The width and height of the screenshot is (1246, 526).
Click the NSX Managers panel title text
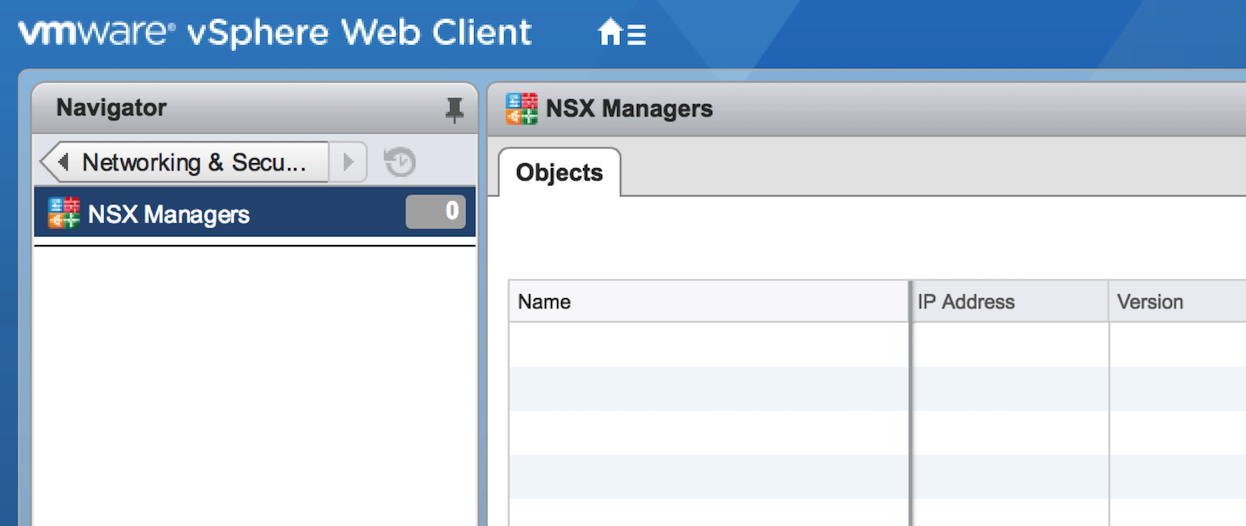[629, 109]
